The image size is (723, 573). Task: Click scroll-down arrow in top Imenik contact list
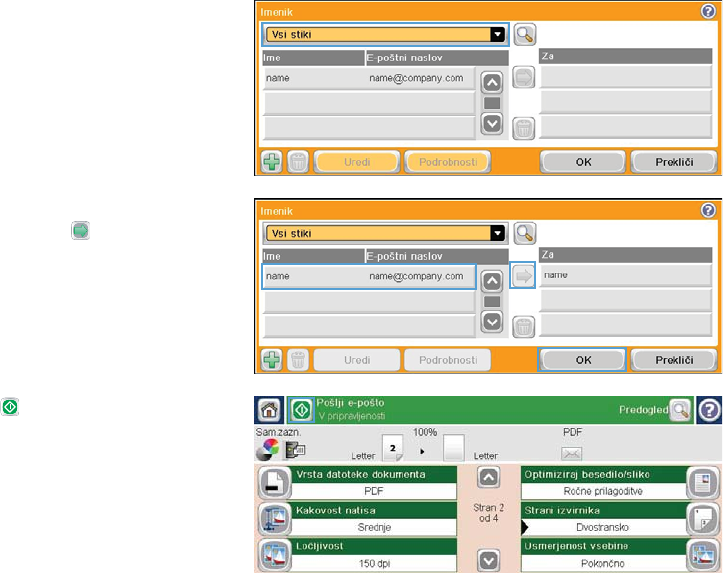point(492,123)
